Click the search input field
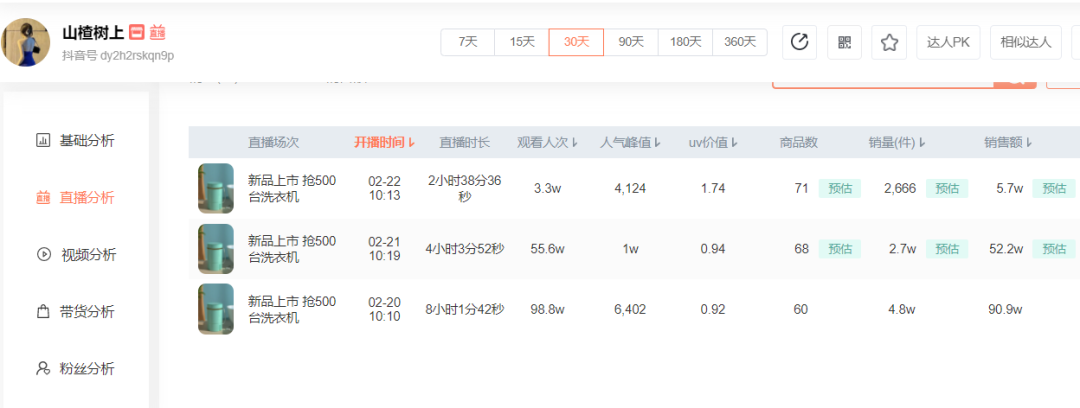 coord(883,83)
